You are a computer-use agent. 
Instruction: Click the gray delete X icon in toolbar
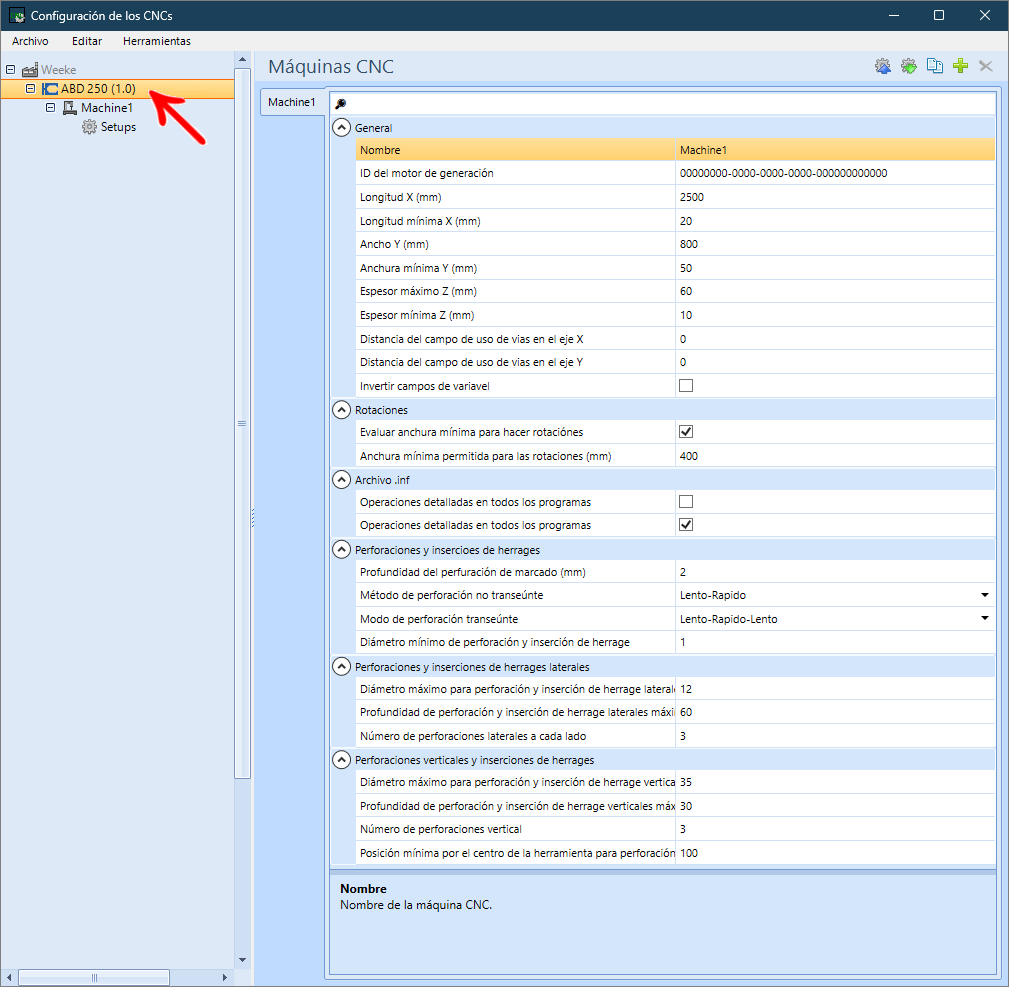pos(986,66)
